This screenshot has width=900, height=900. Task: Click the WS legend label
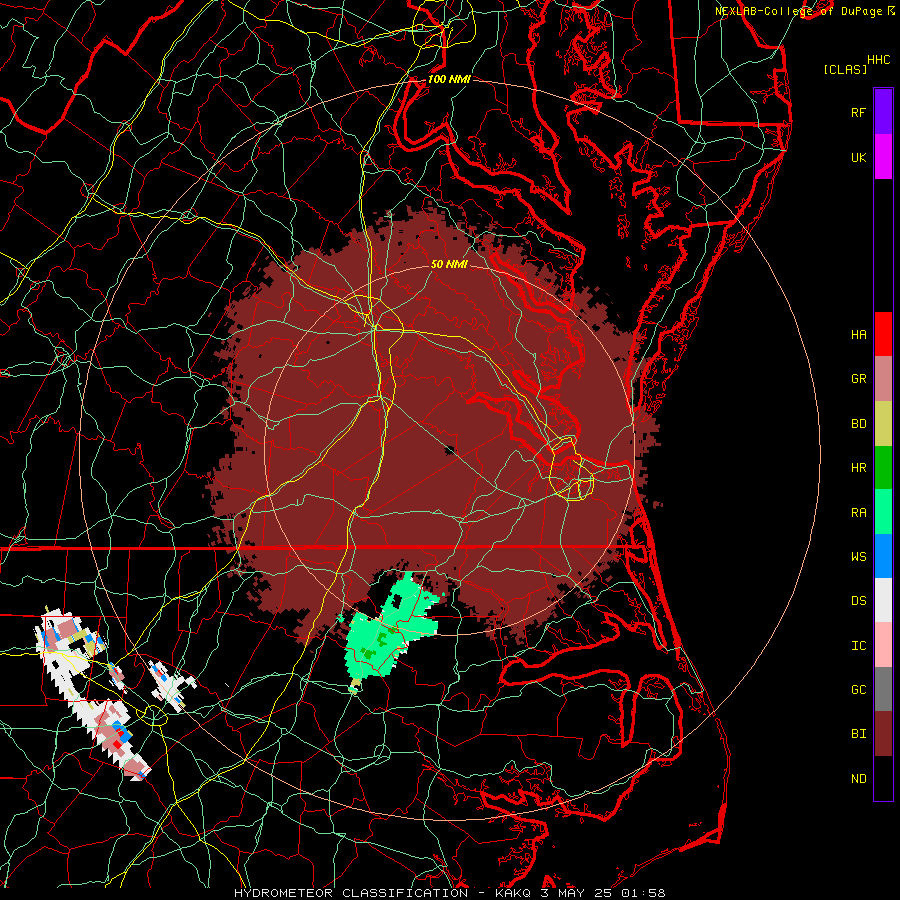(x=858, y=556)
